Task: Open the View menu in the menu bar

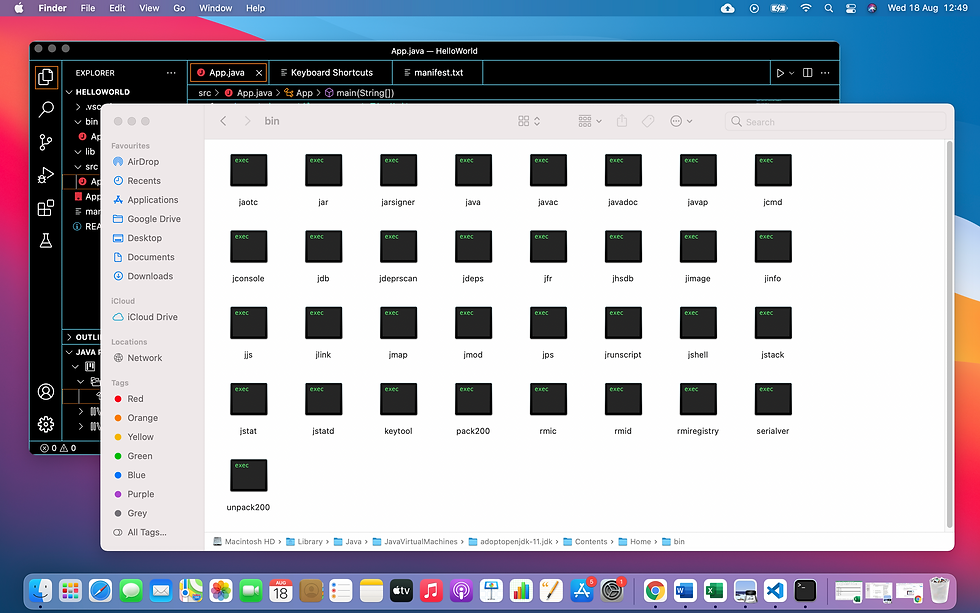Action: pos(149,8)
